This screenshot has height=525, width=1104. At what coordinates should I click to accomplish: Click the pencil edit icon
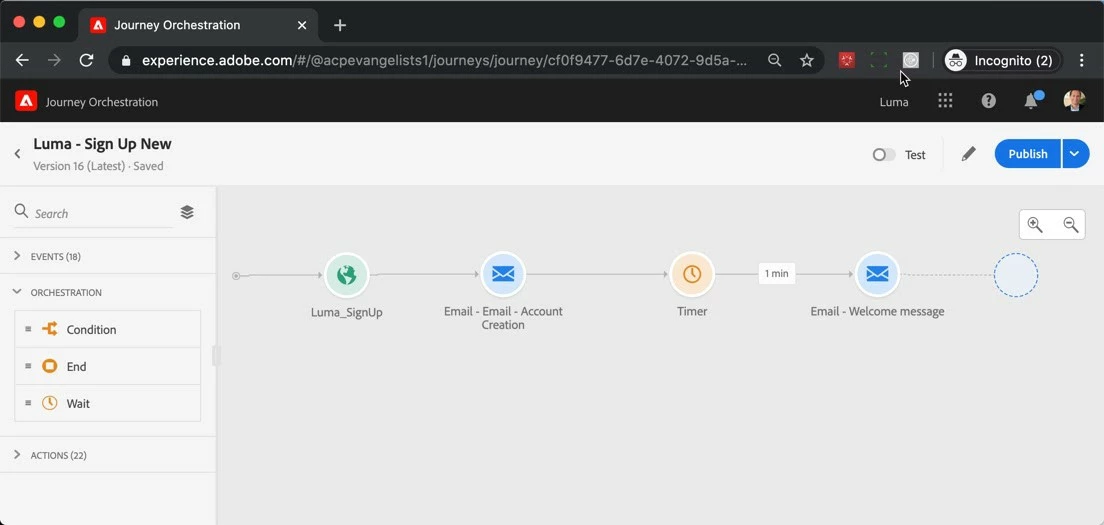969,154
